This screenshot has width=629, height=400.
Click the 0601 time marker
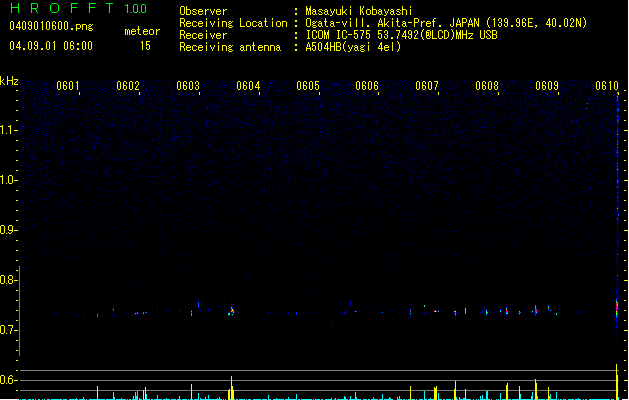tap(68, 86)
